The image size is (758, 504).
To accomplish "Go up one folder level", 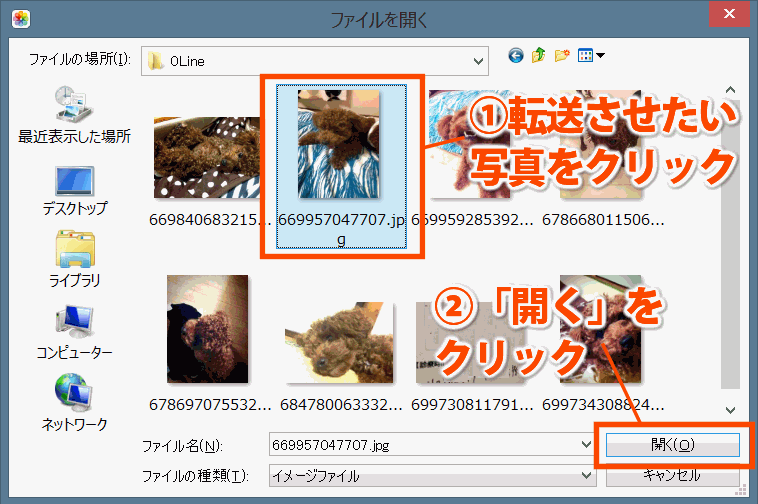I will pyautogui.click(x=539, y=57).
